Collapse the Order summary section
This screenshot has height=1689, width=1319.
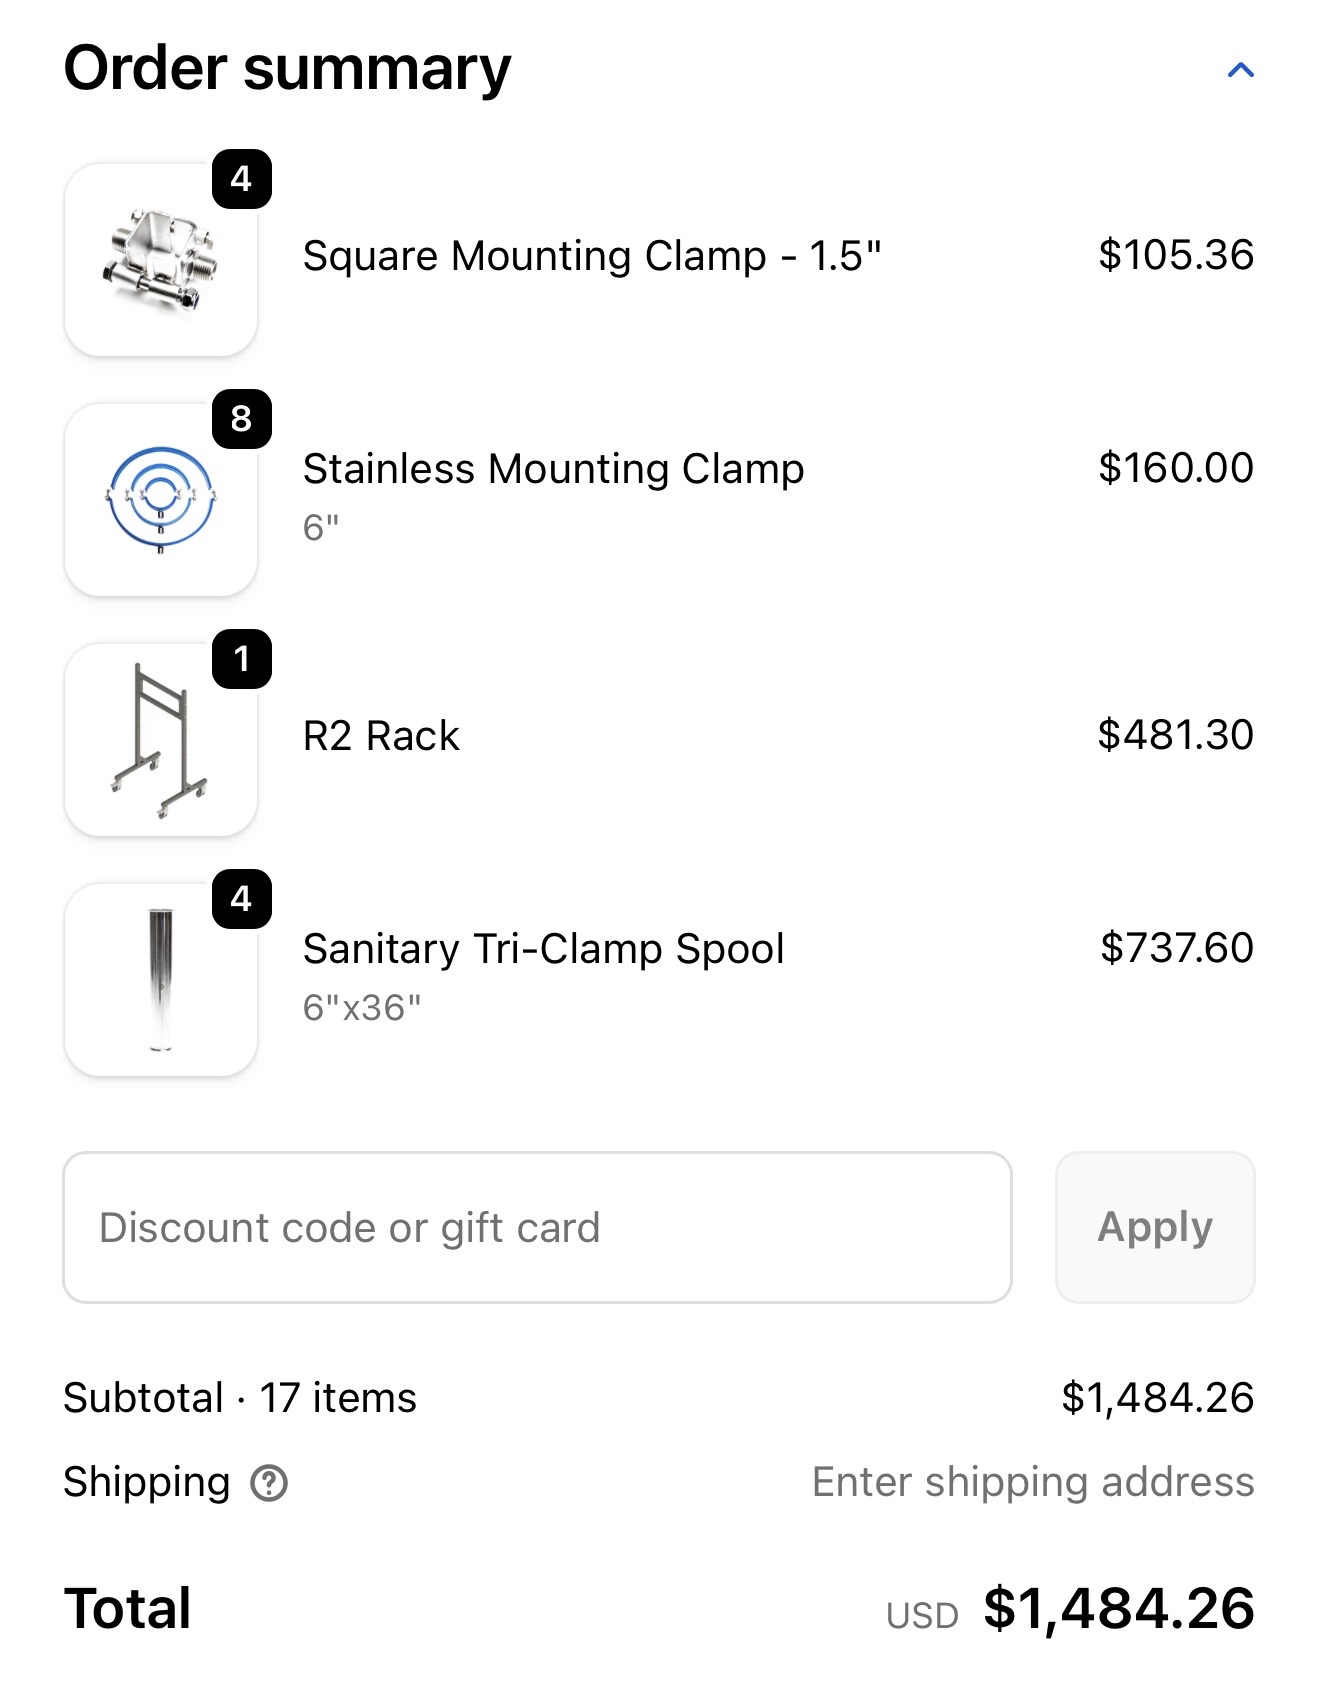(x=1240, y=70)
